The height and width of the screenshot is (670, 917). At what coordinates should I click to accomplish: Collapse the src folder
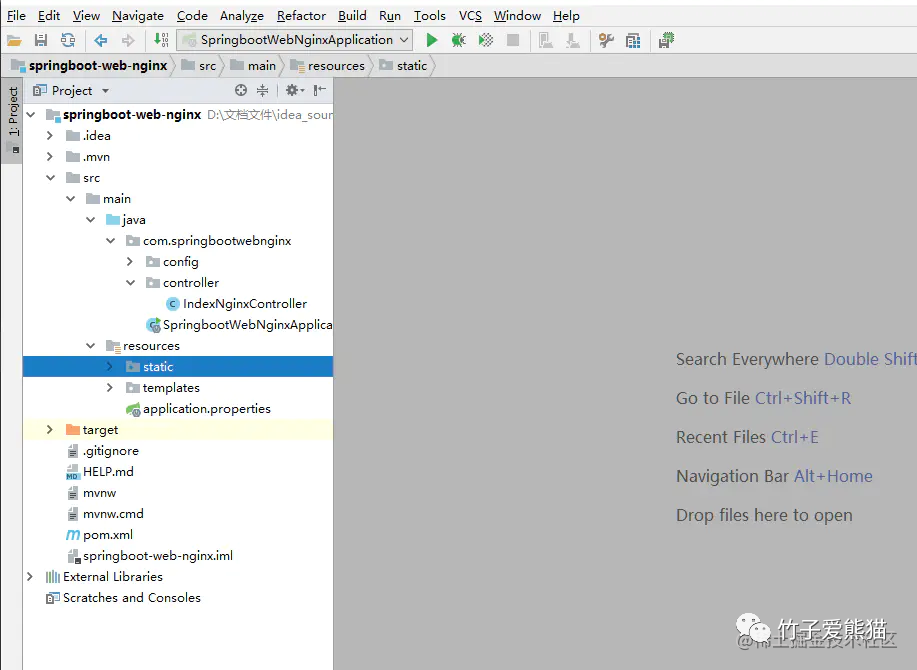[x=51, y=178]
